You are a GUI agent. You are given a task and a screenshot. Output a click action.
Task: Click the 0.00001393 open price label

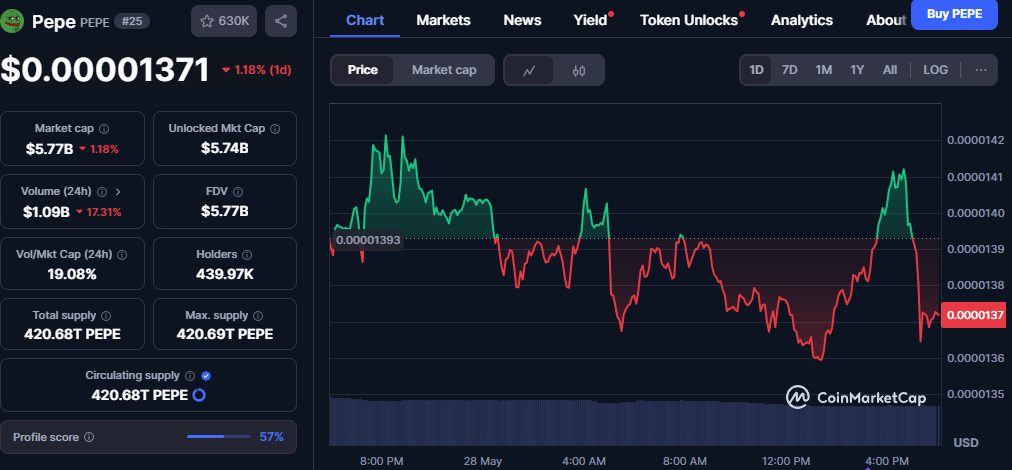pos(368,240)
